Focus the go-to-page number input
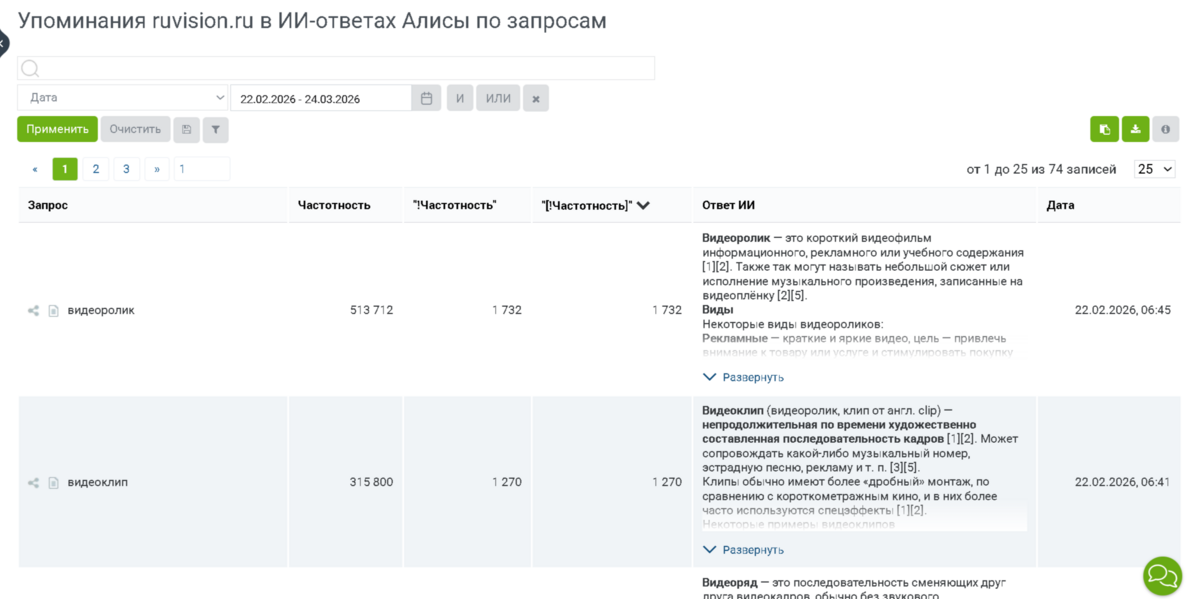Viewport: 1200px width, 599px height. coord(202,169)
